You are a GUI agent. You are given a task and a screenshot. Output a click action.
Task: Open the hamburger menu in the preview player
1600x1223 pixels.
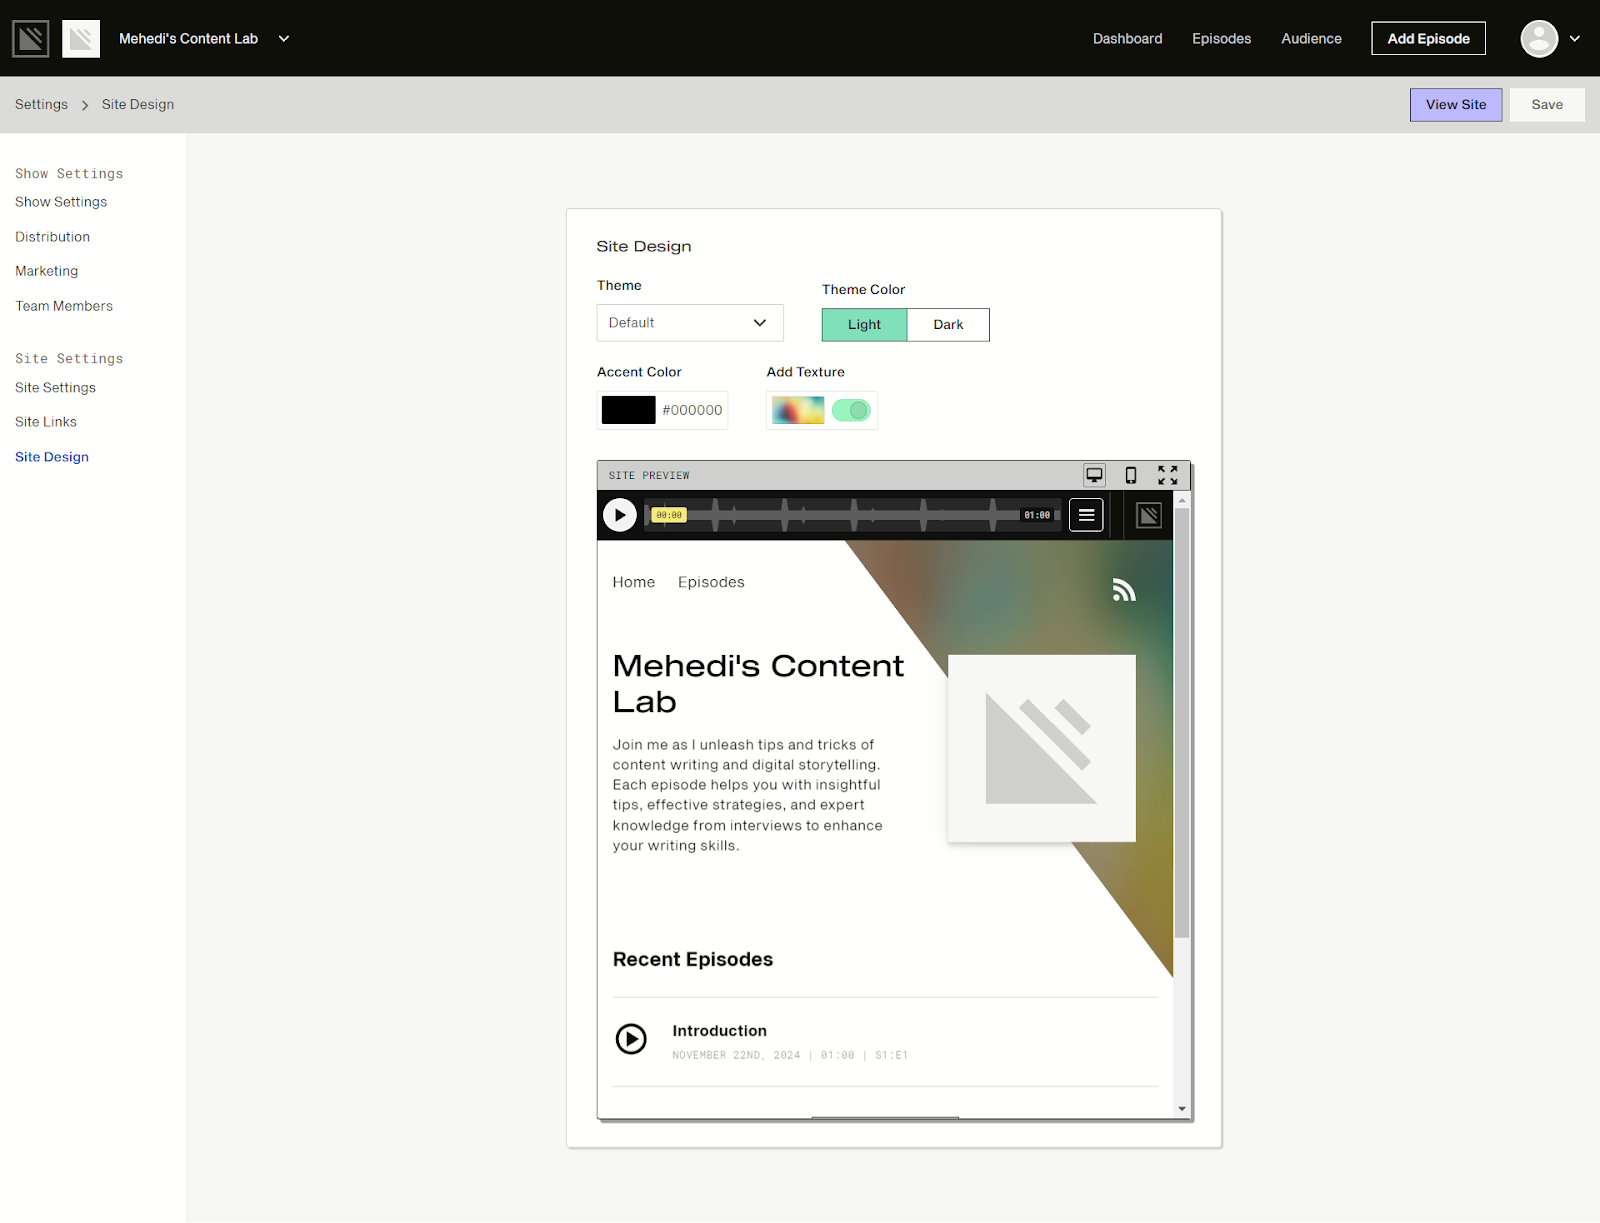1085,514
